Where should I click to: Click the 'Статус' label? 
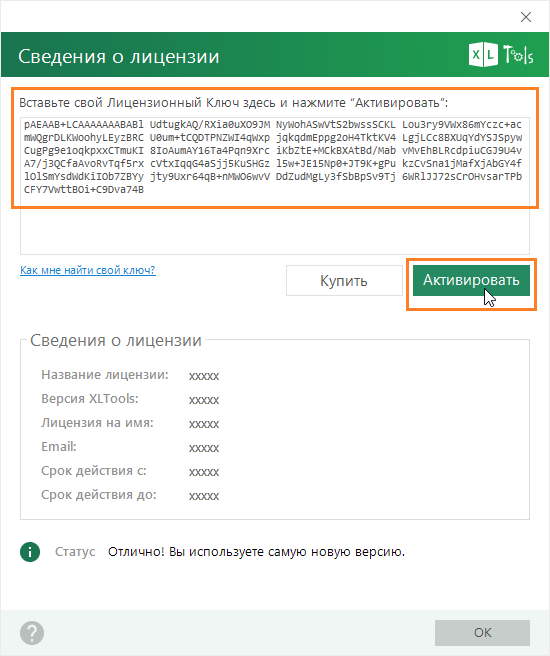[x=75, y=552]
